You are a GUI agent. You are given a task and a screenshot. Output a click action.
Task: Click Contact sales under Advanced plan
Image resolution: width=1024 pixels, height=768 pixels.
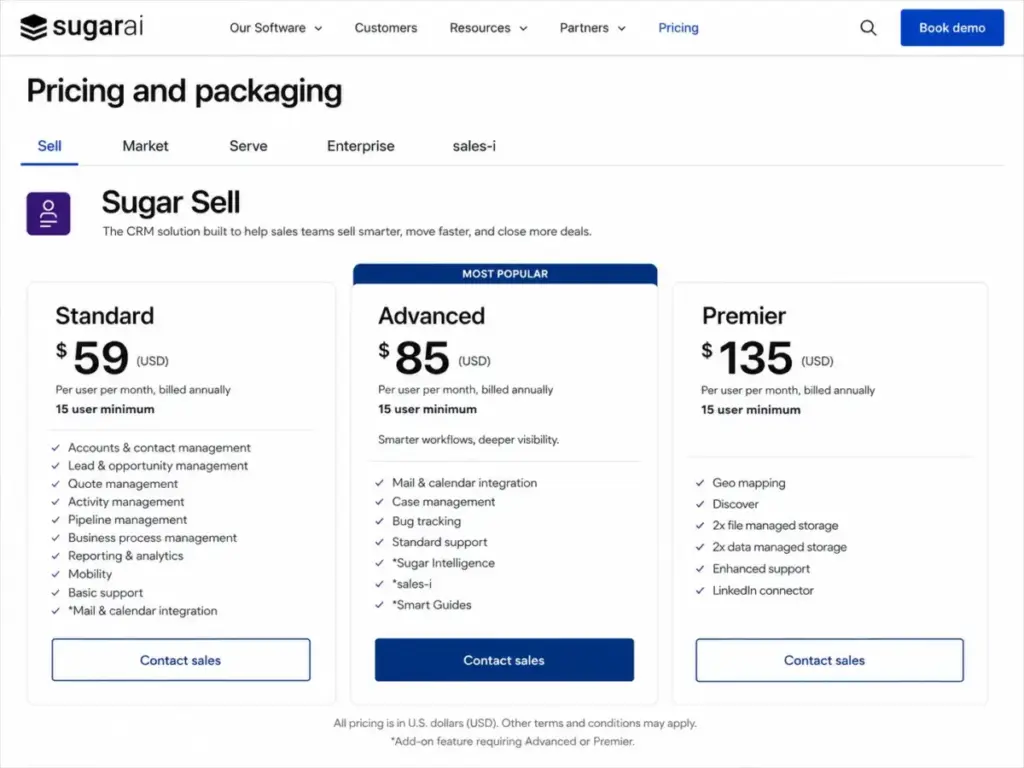(504, 660)
